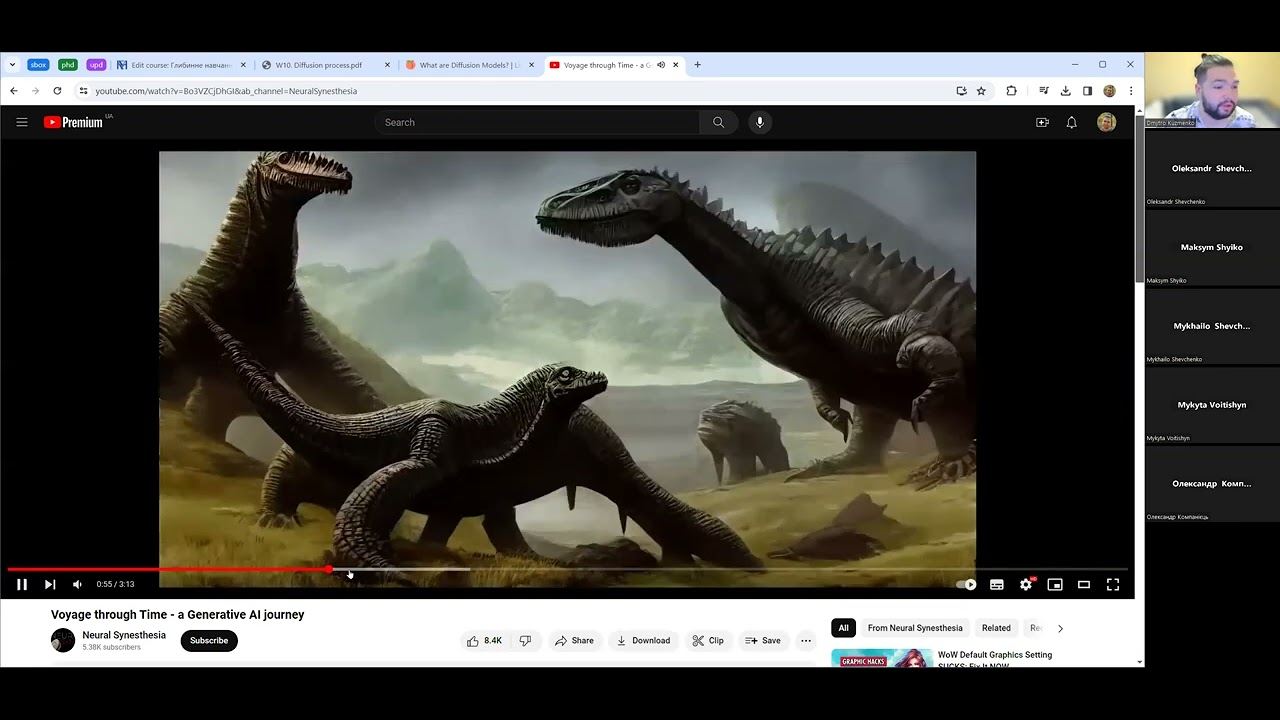
Task: Pause the video
Action: tap(21, 584)
